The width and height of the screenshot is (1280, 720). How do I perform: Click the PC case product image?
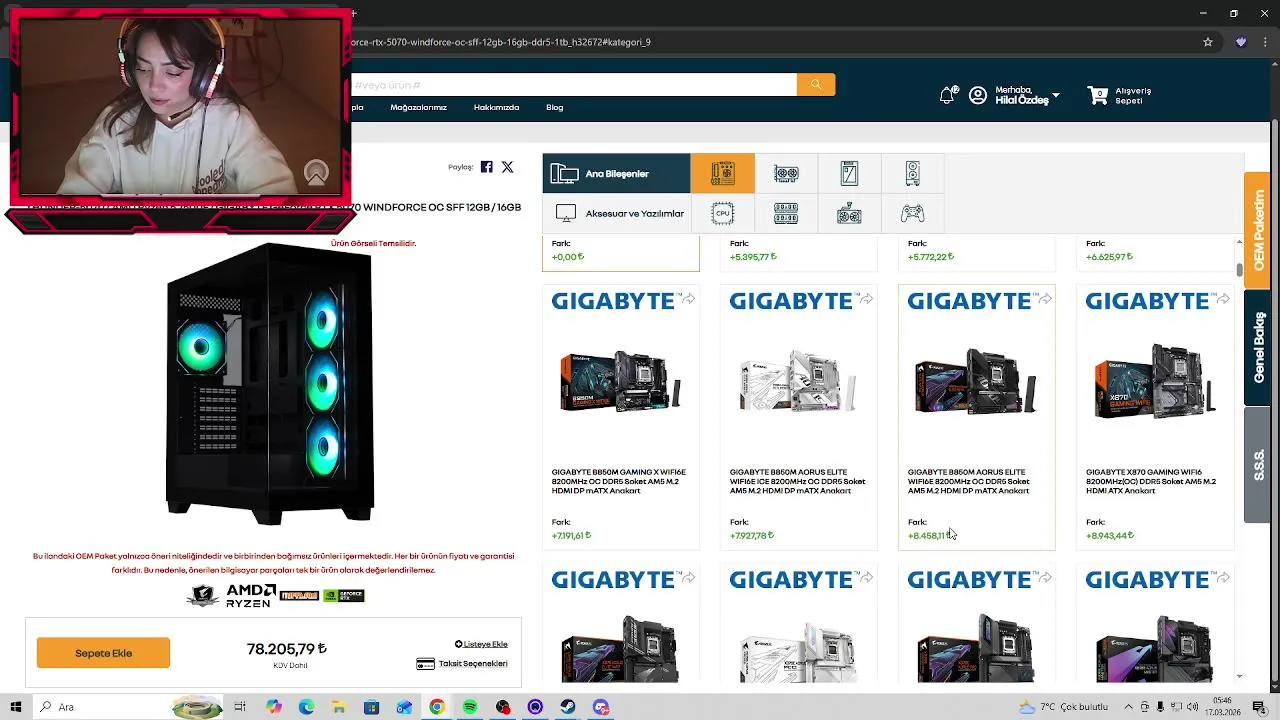[x=270, y=385]
